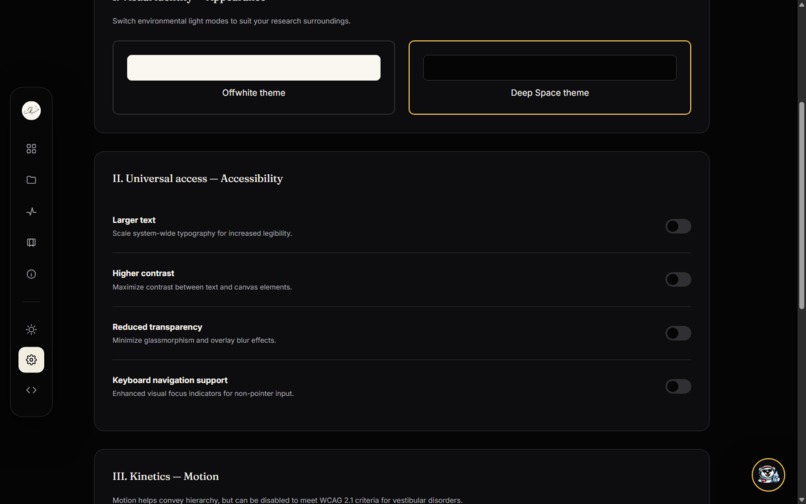Viewport: 806px width, 504px height.
Task: Select the Offwhite theme card
Action: 253,77
